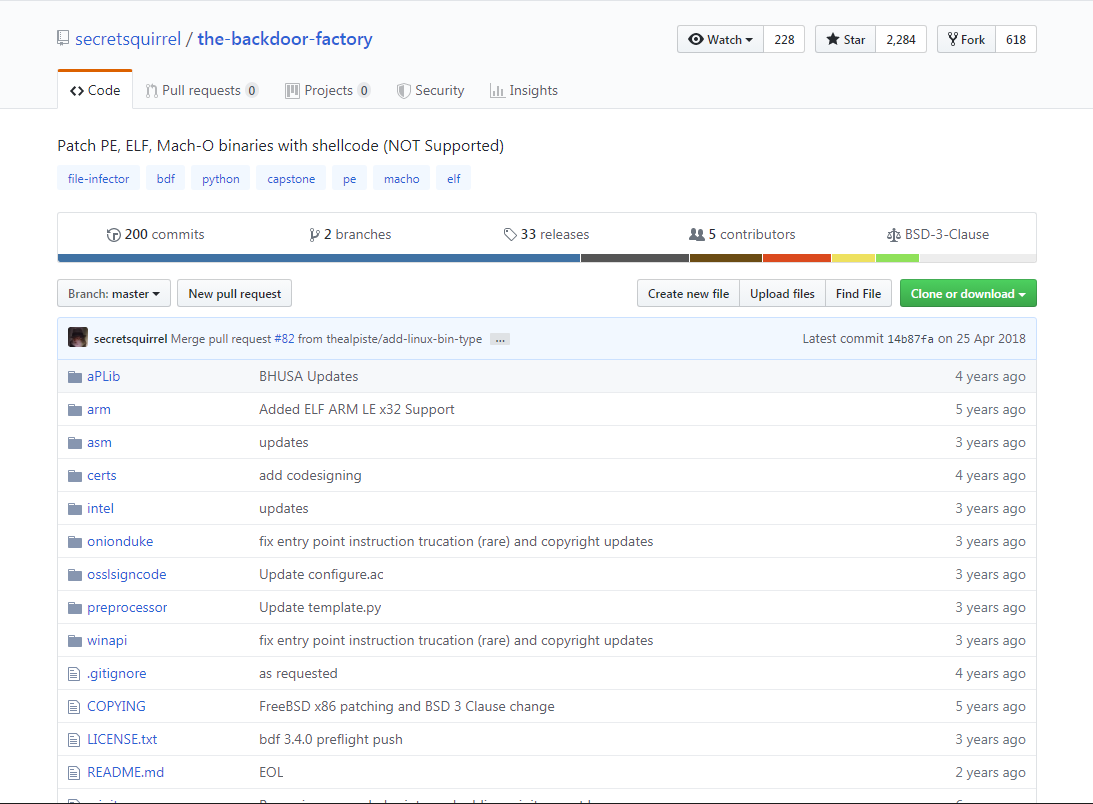Open the secretsquirrel owner link
Viewport: 1093px width, 804px height.
[128, 39]
